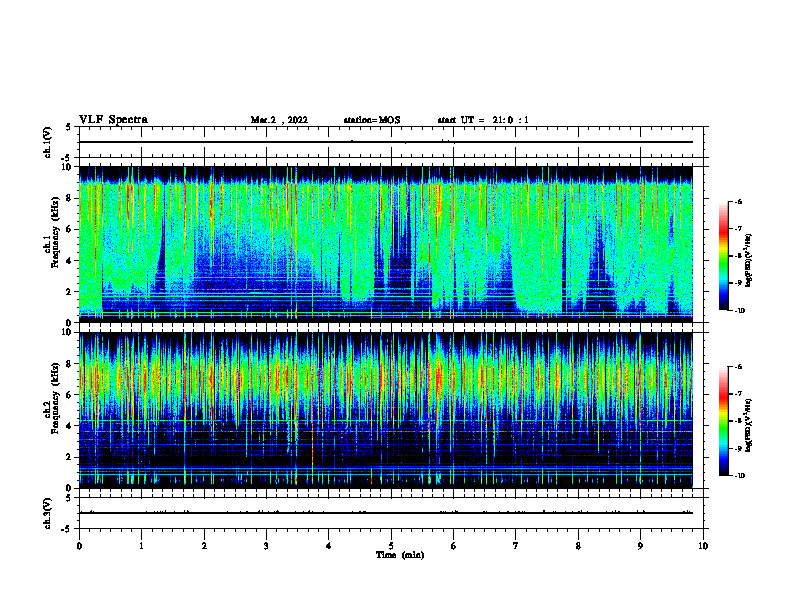
Task: Click the "-10" tick on ch.1 color bar
Action: 739,311
